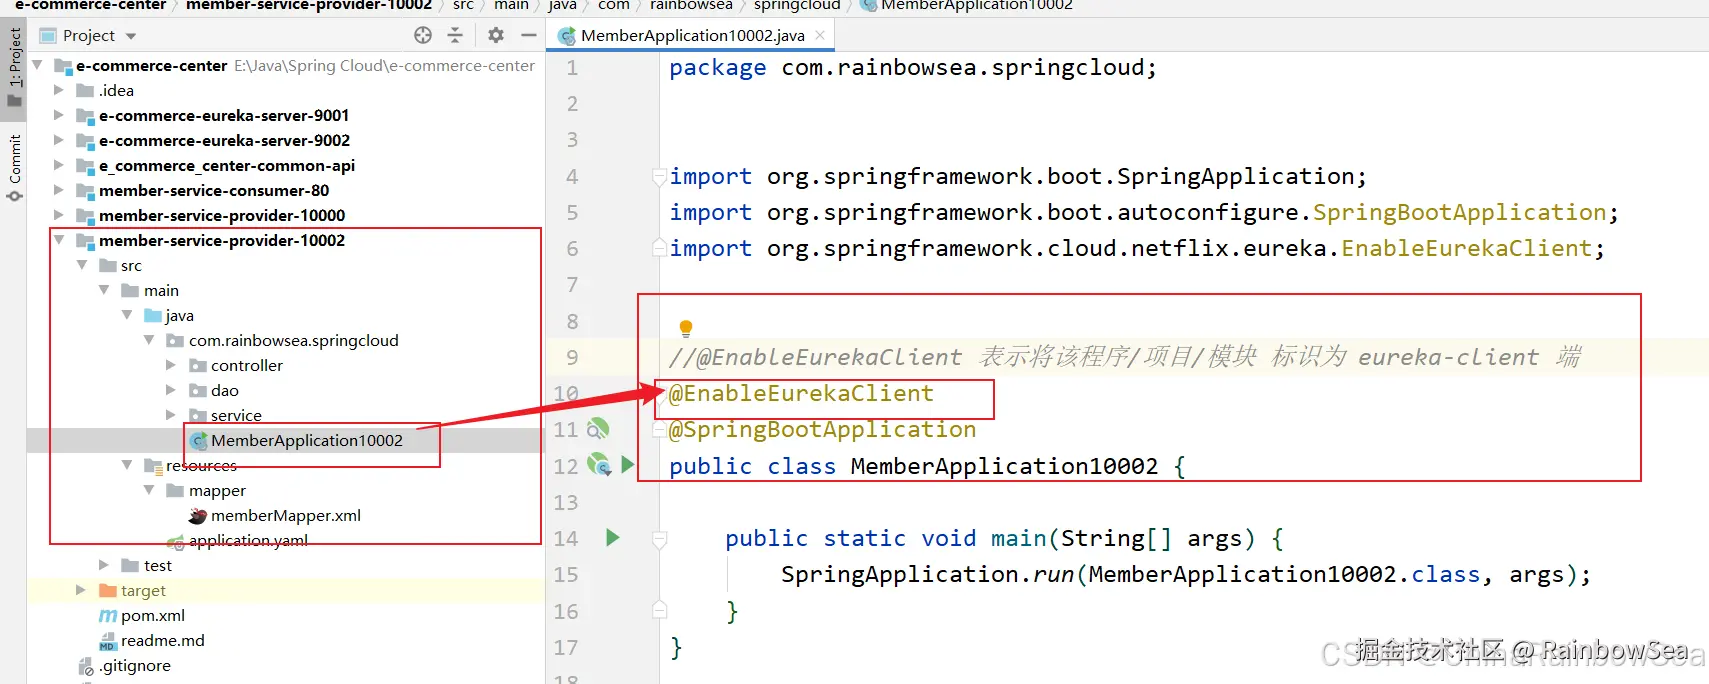Click the main breadcrumb in navigation bar
The height and width of the screenshot is (684, 1709).
pos(511,6)
